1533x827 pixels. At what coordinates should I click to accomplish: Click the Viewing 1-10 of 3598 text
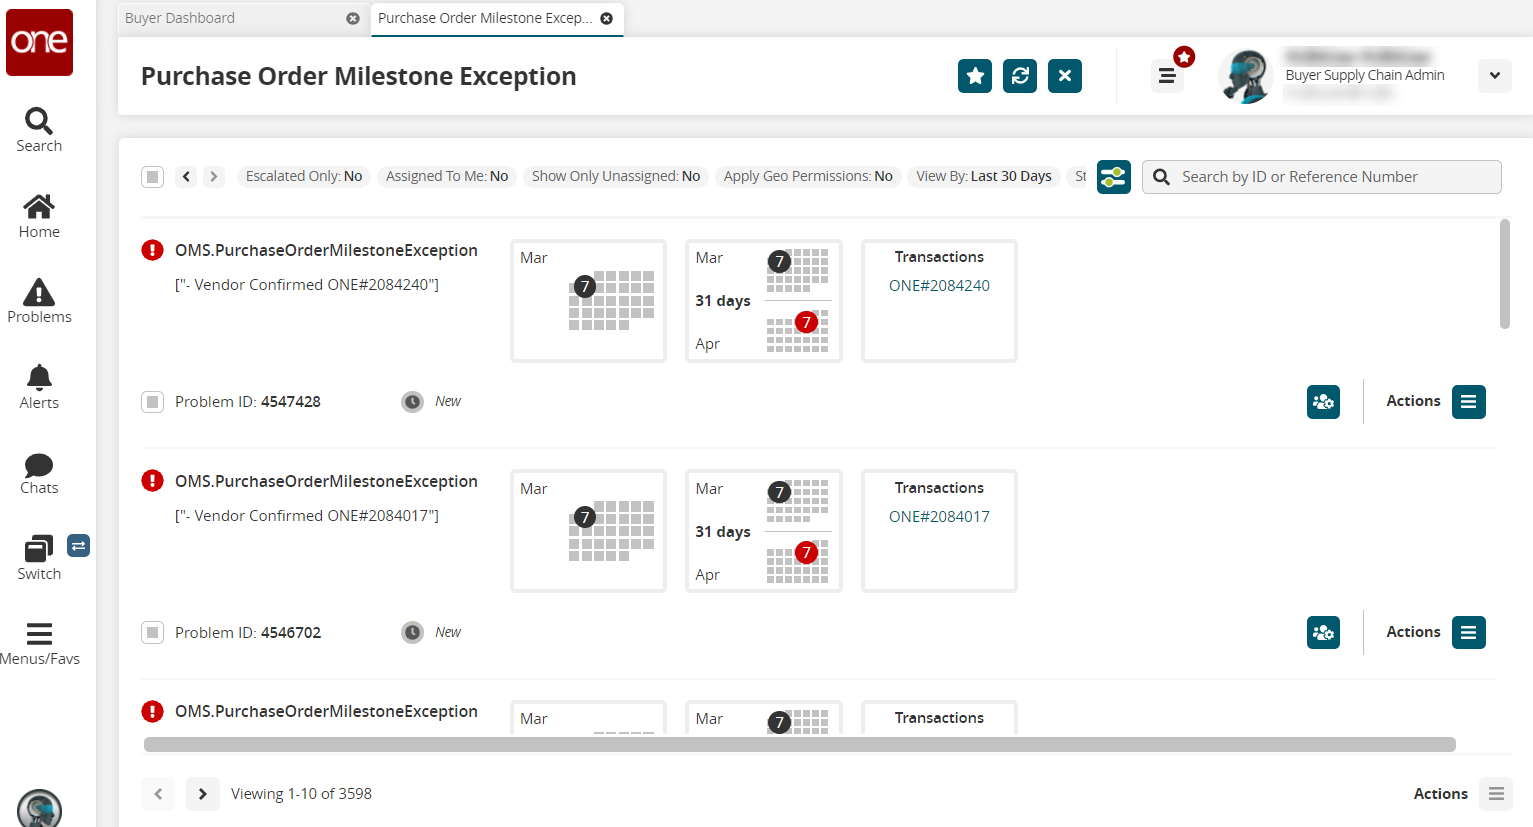coord(301,794)
